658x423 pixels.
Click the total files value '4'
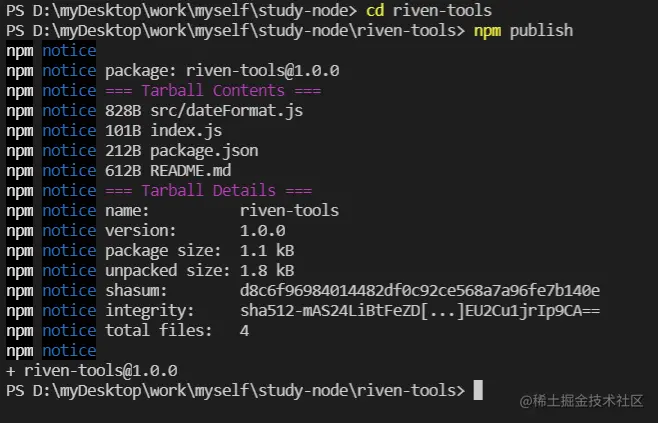click(x=245, y=331)
